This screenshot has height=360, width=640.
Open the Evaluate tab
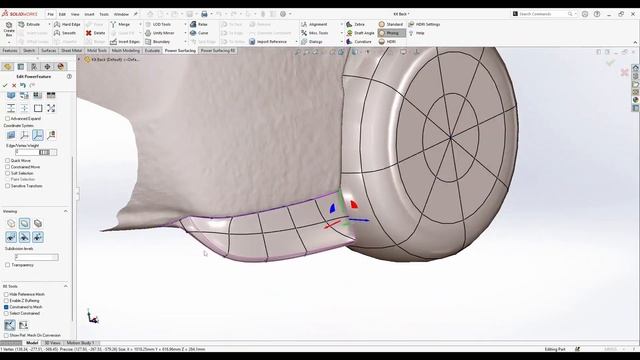coord(152,51)
